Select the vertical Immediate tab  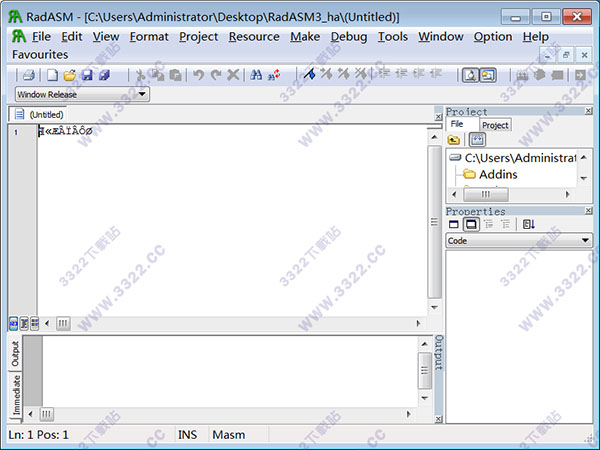click(15, 395)
